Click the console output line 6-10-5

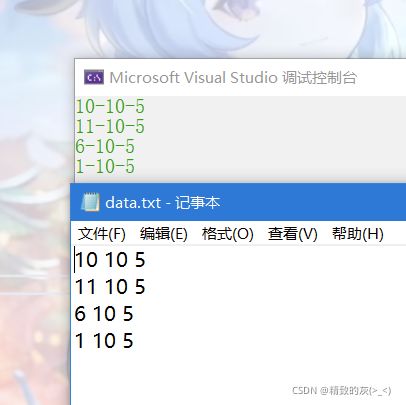pos(105,147)
